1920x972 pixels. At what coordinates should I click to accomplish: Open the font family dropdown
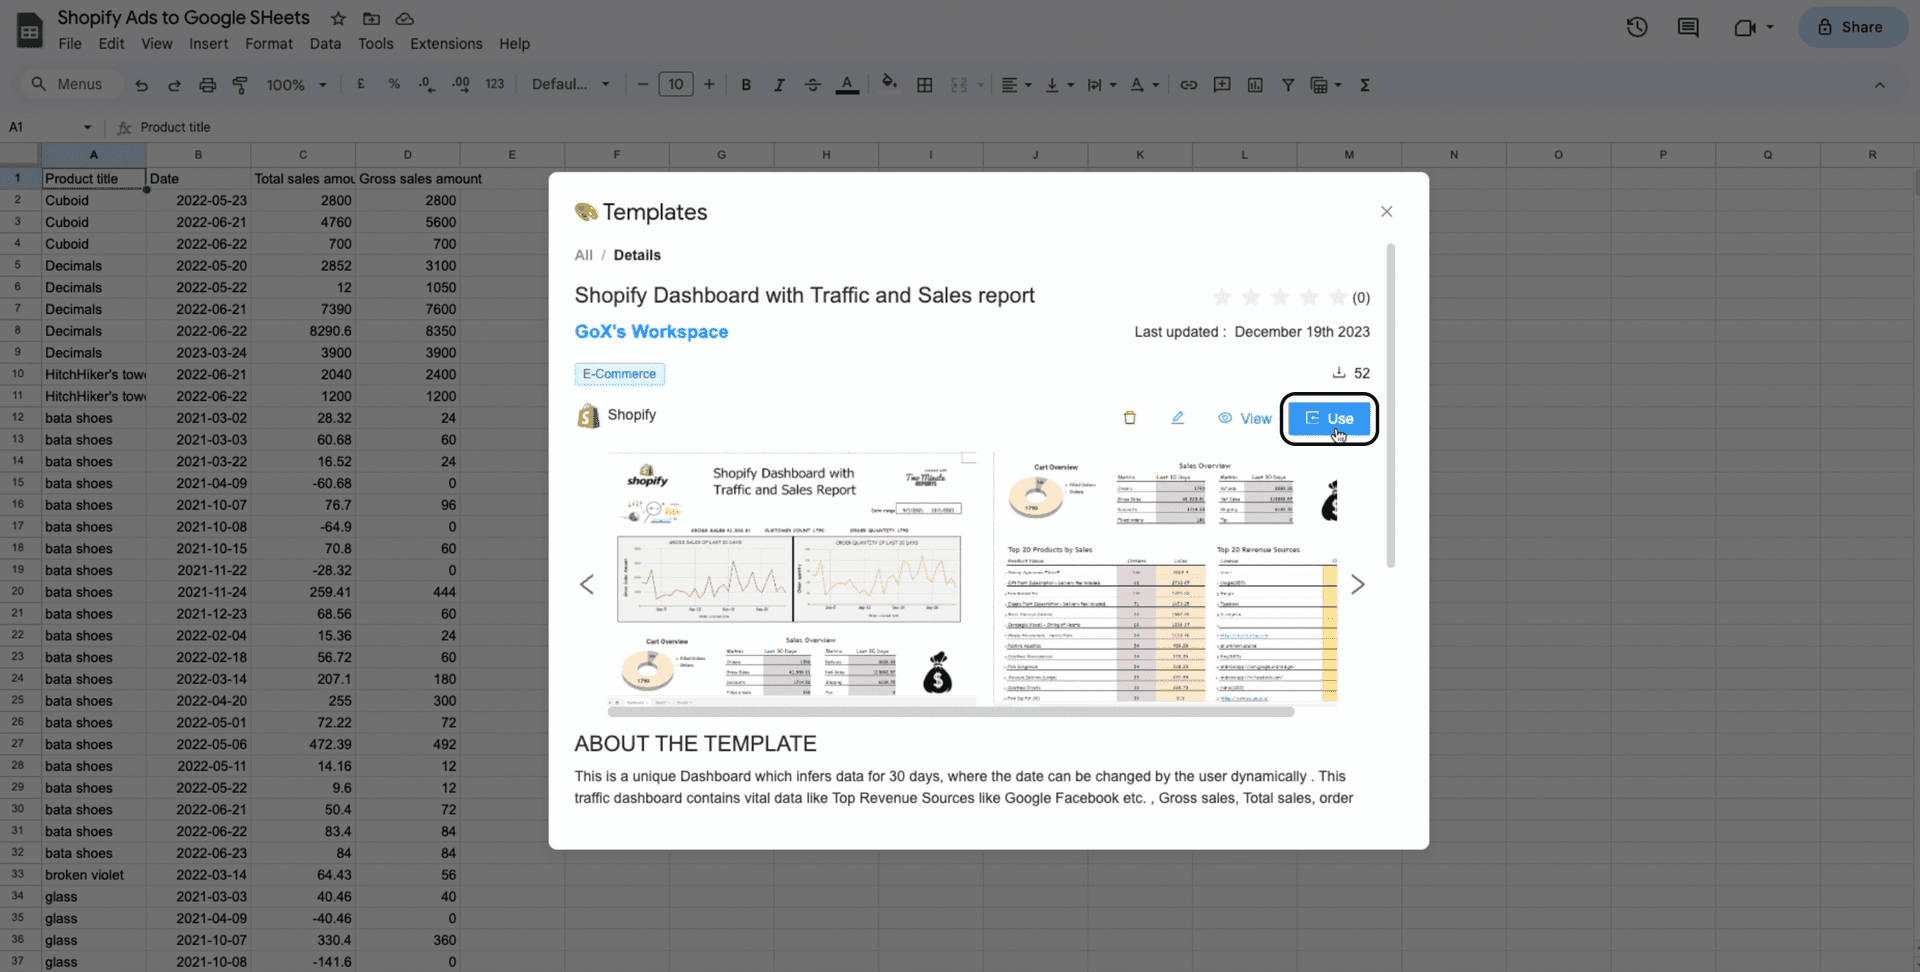(570, 84)
